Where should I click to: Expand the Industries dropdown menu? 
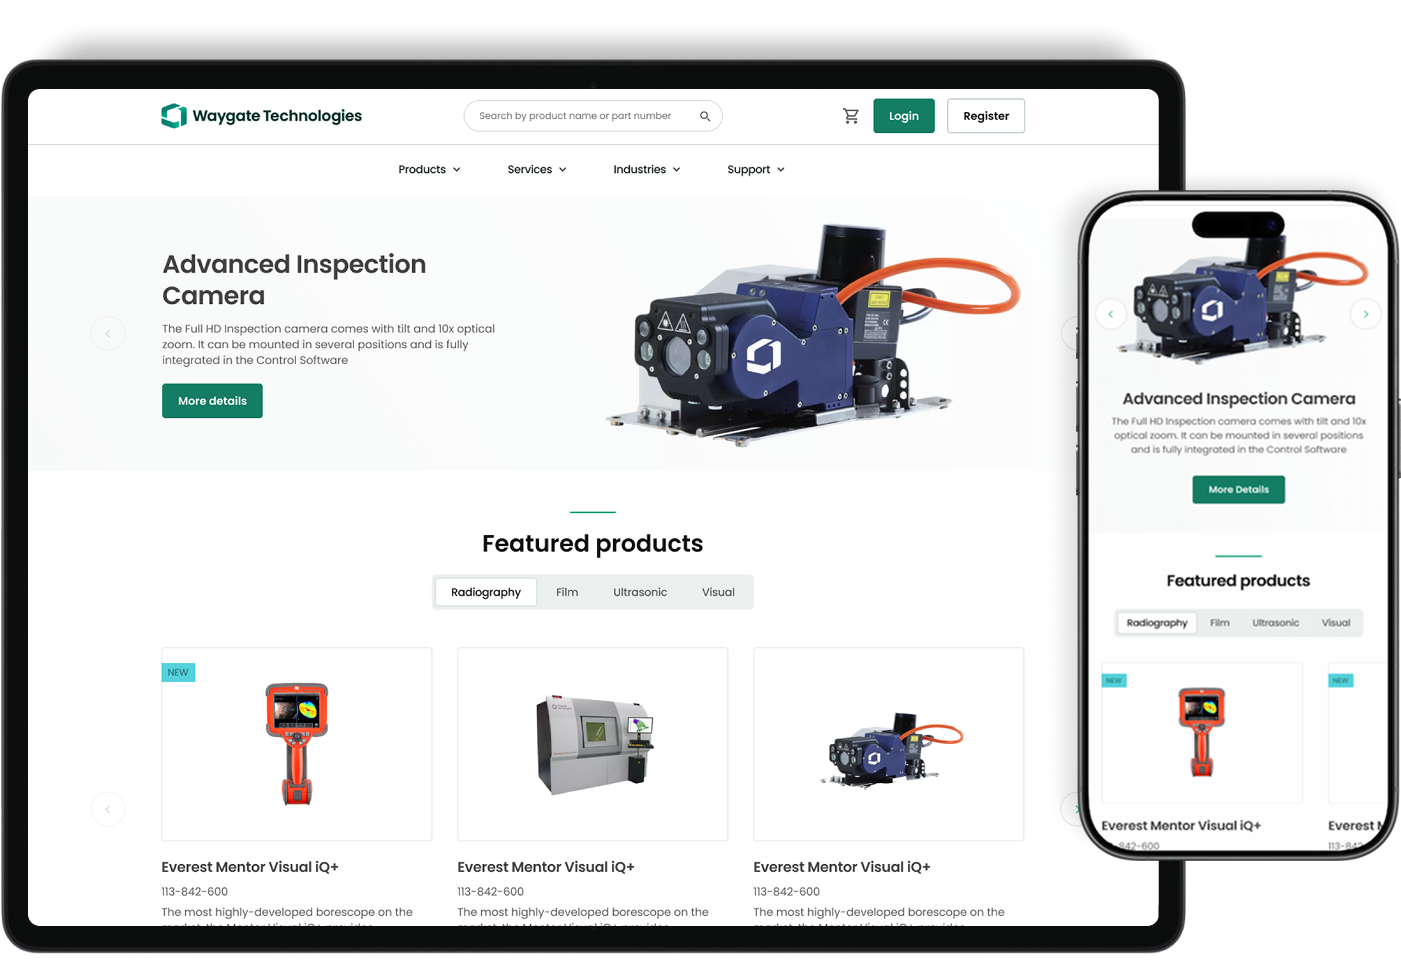(647, 170)
